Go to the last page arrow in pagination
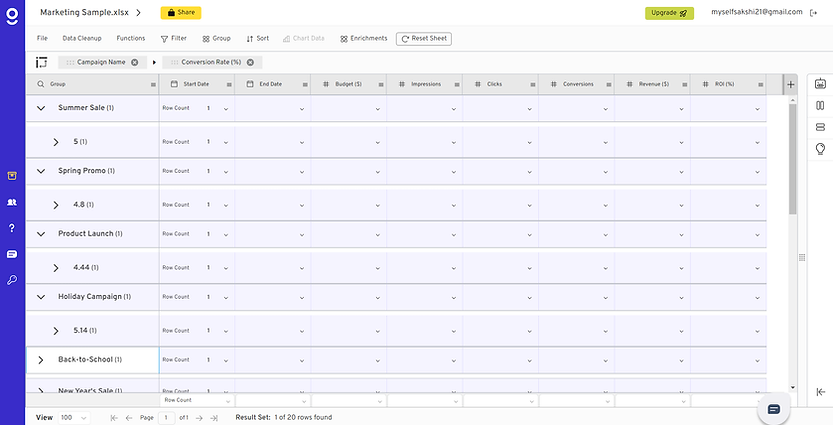 pos(214,417)
